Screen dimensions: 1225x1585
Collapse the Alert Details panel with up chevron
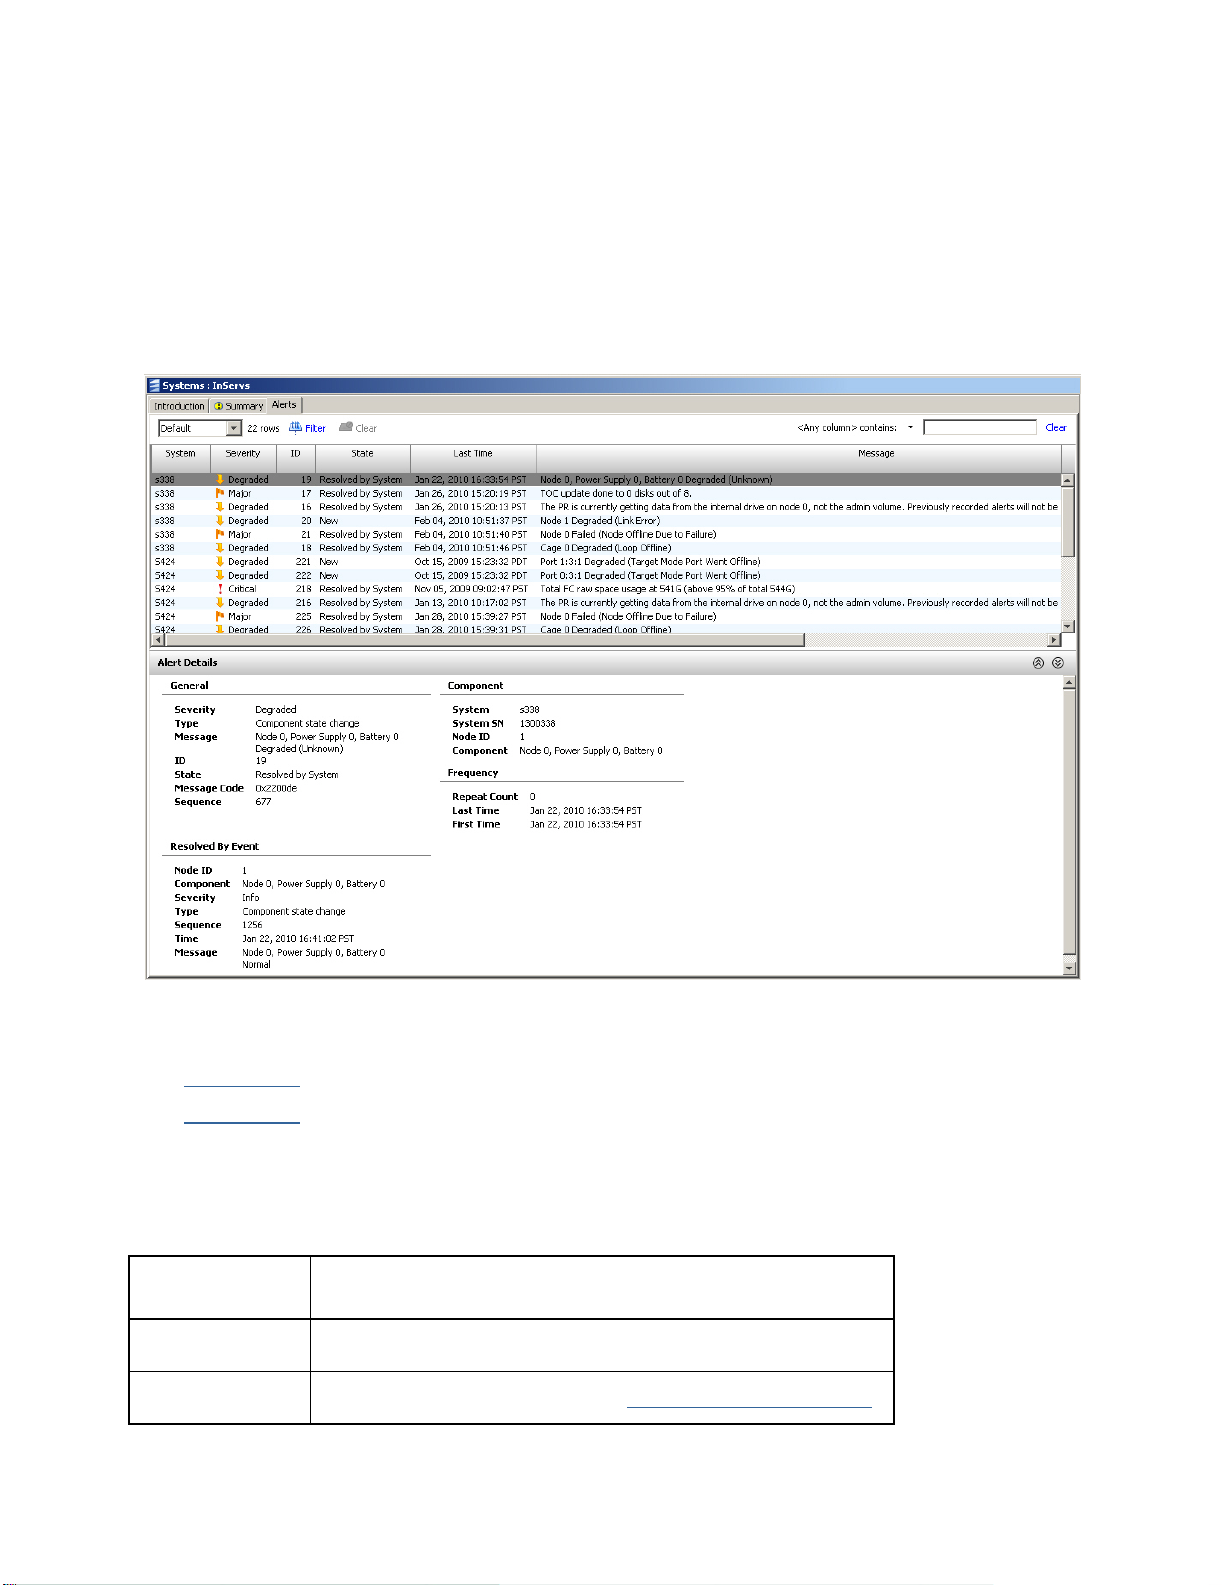point(1038,663)
